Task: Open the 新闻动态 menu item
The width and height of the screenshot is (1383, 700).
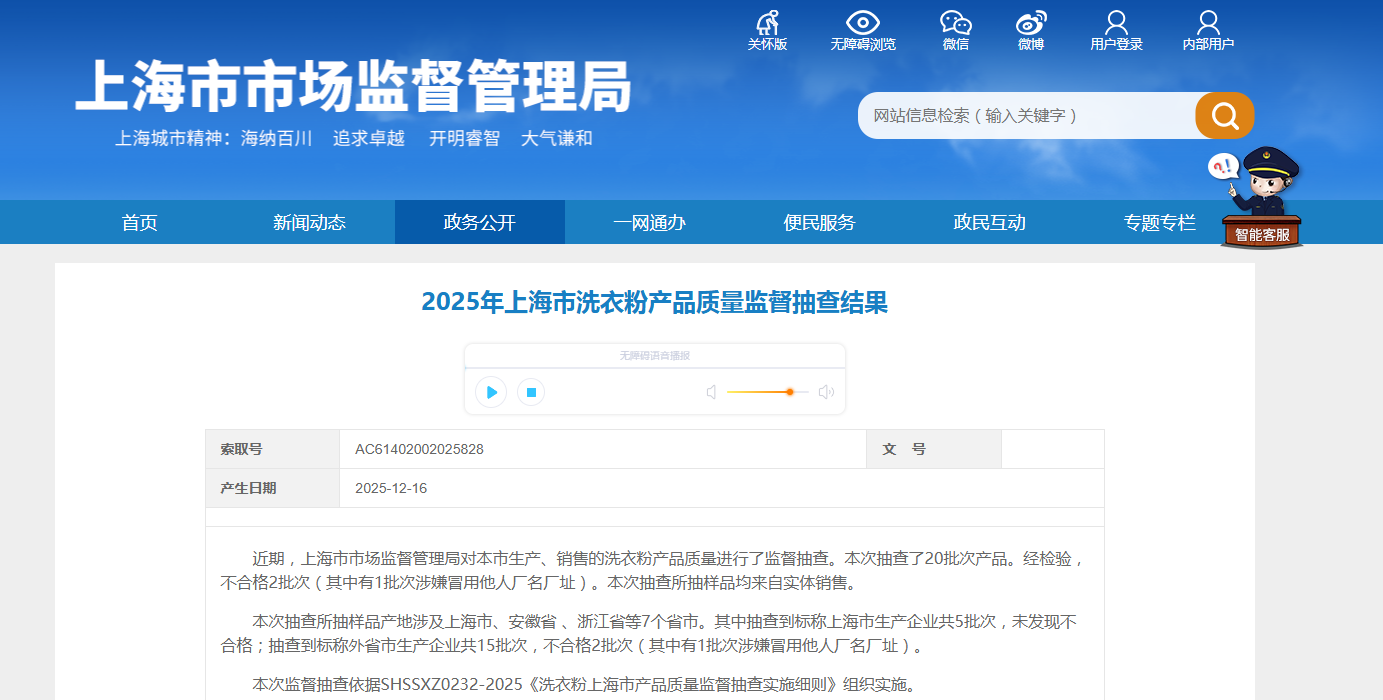Action: [309, 222]
